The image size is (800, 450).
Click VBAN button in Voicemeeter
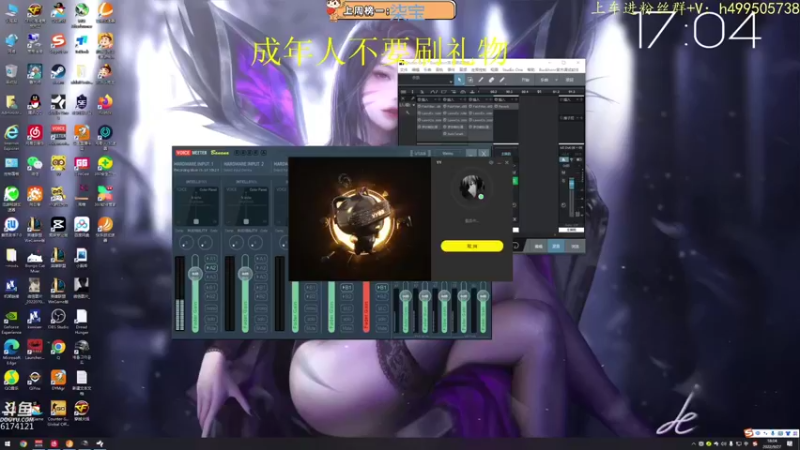(x=420, y=153)
